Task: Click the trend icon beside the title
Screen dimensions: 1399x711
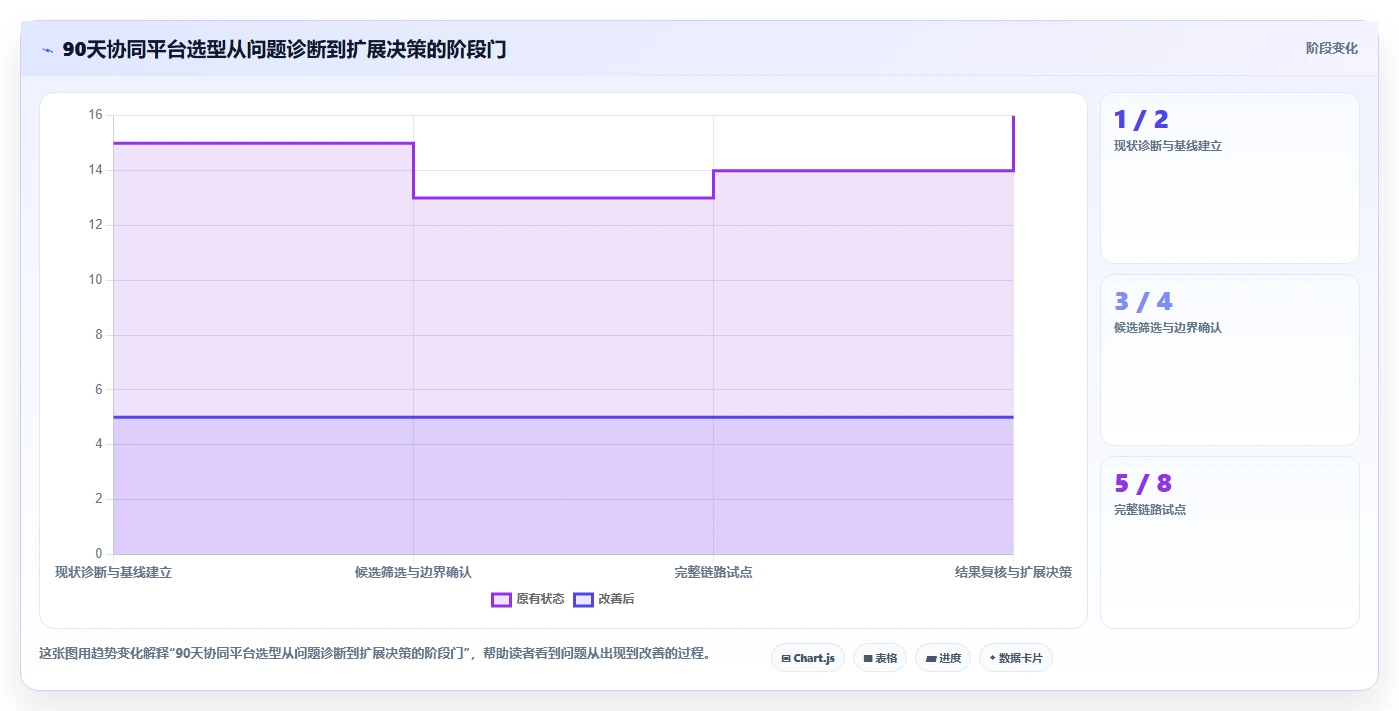Action: [x=47, y=49]
